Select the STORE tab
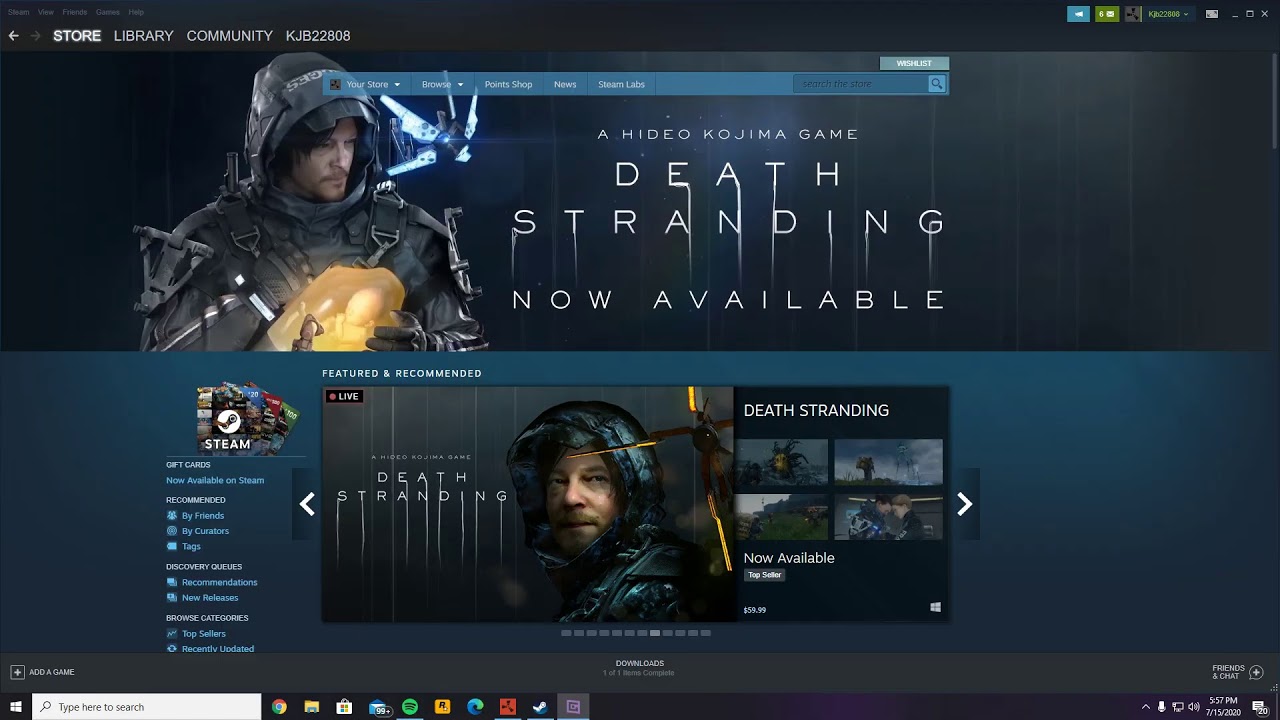Image resolution: width=1280 pixels, height=720 pixels. pyautogui.click(x=77, y=36)
